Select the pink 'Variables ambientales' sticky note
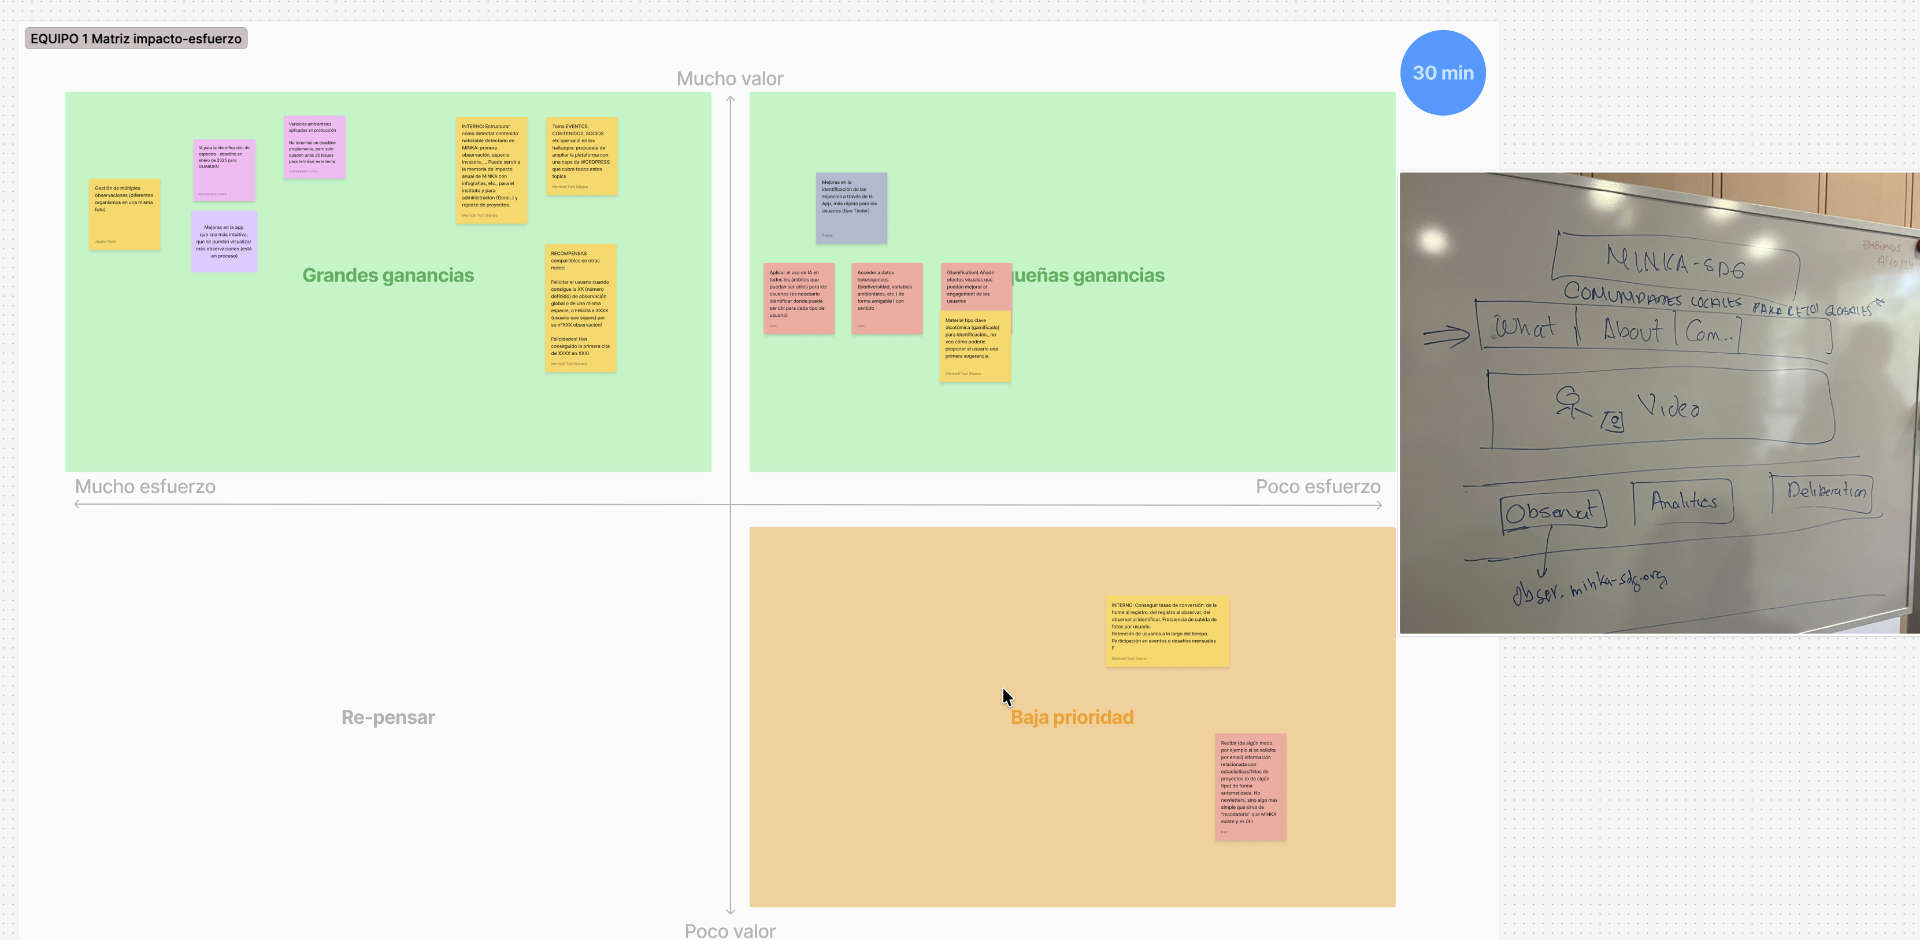Image resolution: width=1920 pixels, height=940 pixels. (x=314, y=147)
